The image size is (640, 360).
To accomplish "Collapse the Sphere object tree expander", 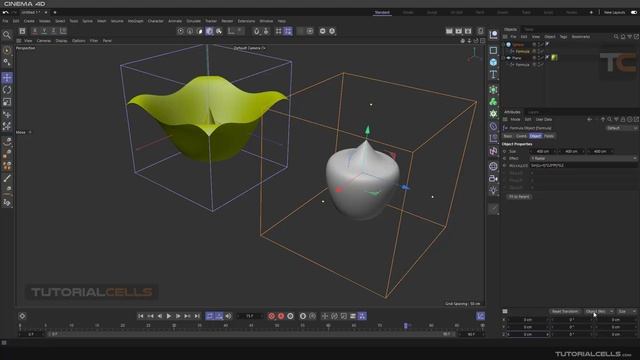I will [504, 44].
